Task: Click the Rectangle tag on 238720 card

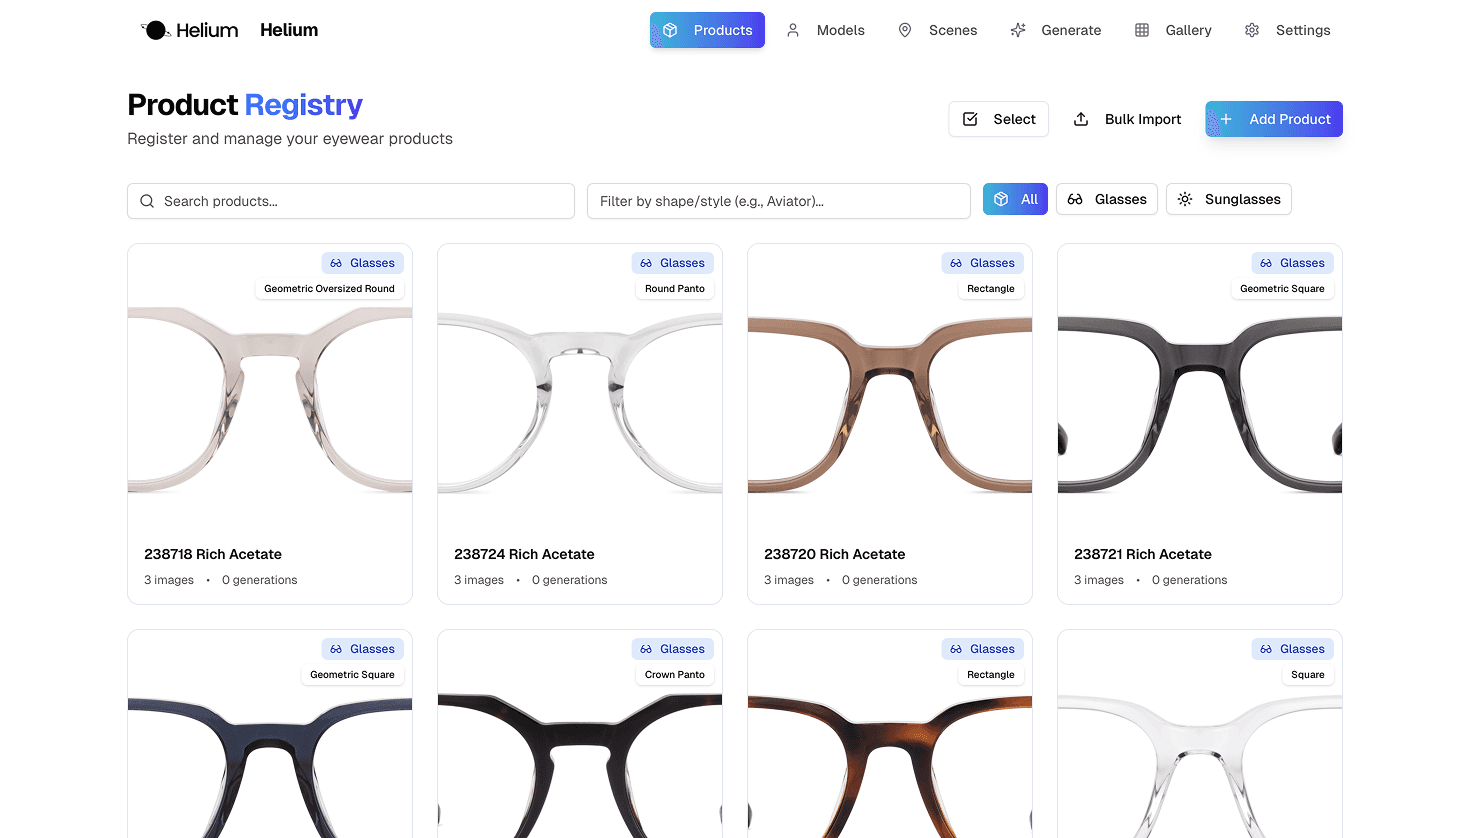Action: point(991,289)
